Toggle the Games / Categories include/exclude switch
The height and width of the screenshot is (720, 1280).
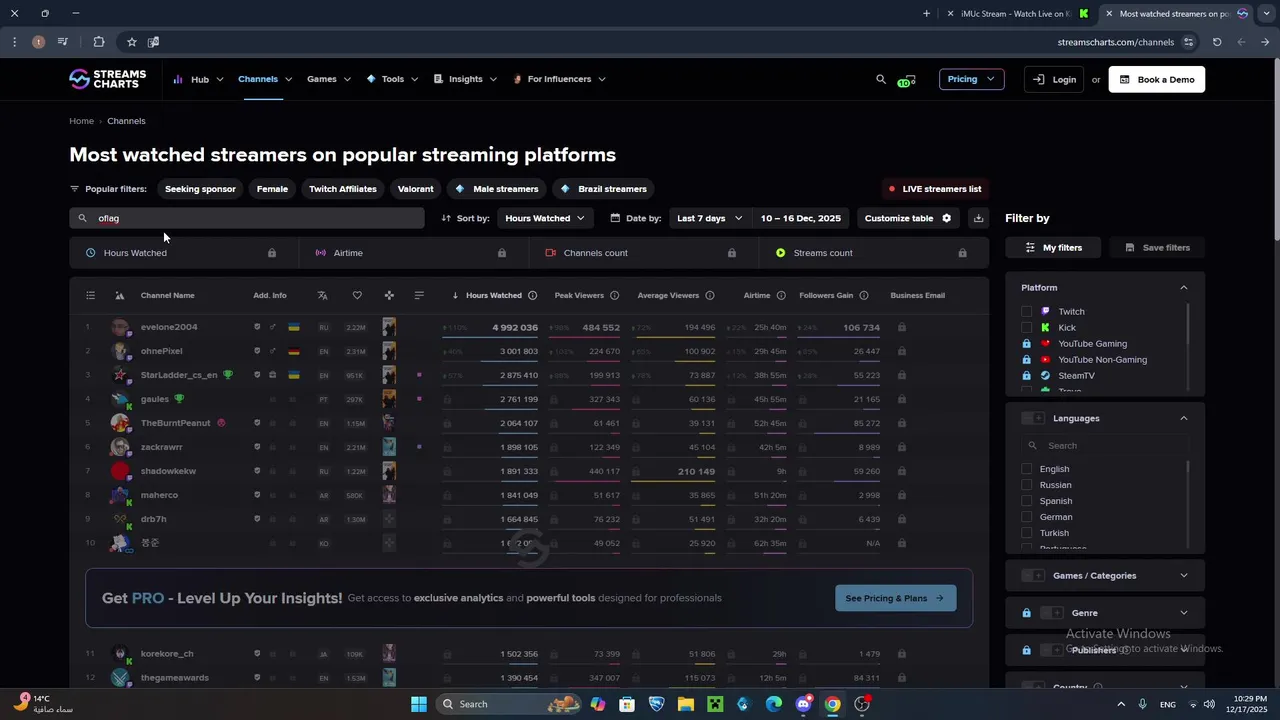click(x=1033, y=576)
